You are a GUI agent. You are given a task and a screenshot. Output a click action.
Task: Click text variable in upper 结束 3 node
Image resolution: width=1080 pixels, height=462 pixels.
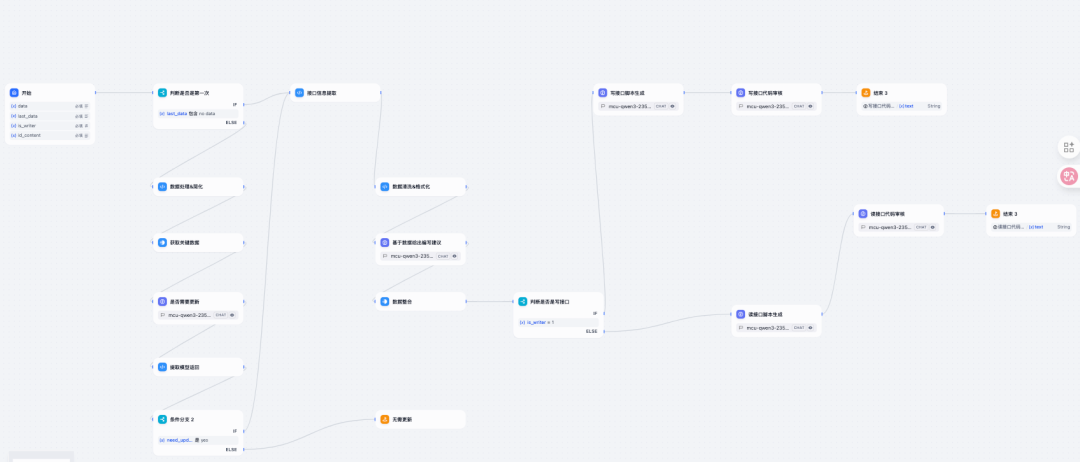point(906,106)
